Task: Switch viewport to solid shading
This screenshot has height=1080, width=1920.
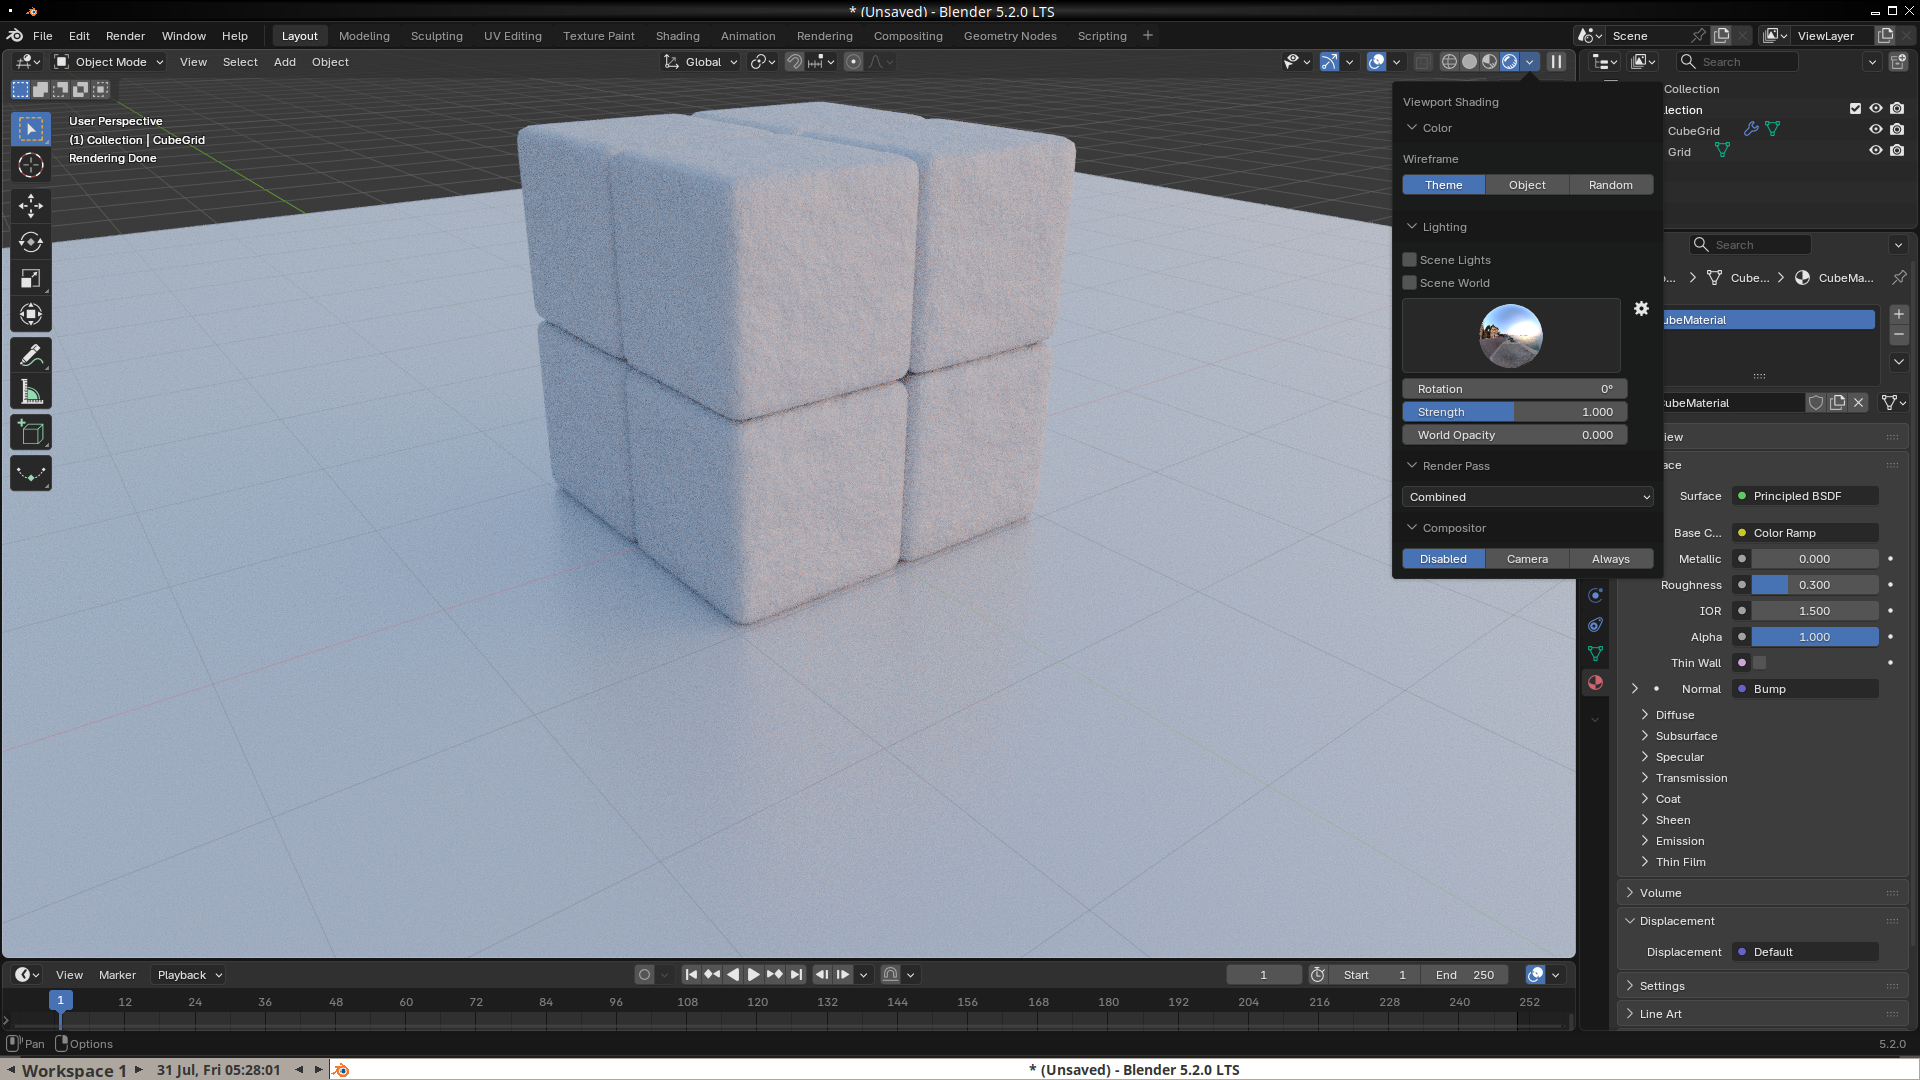Action: coord(1469,62)
